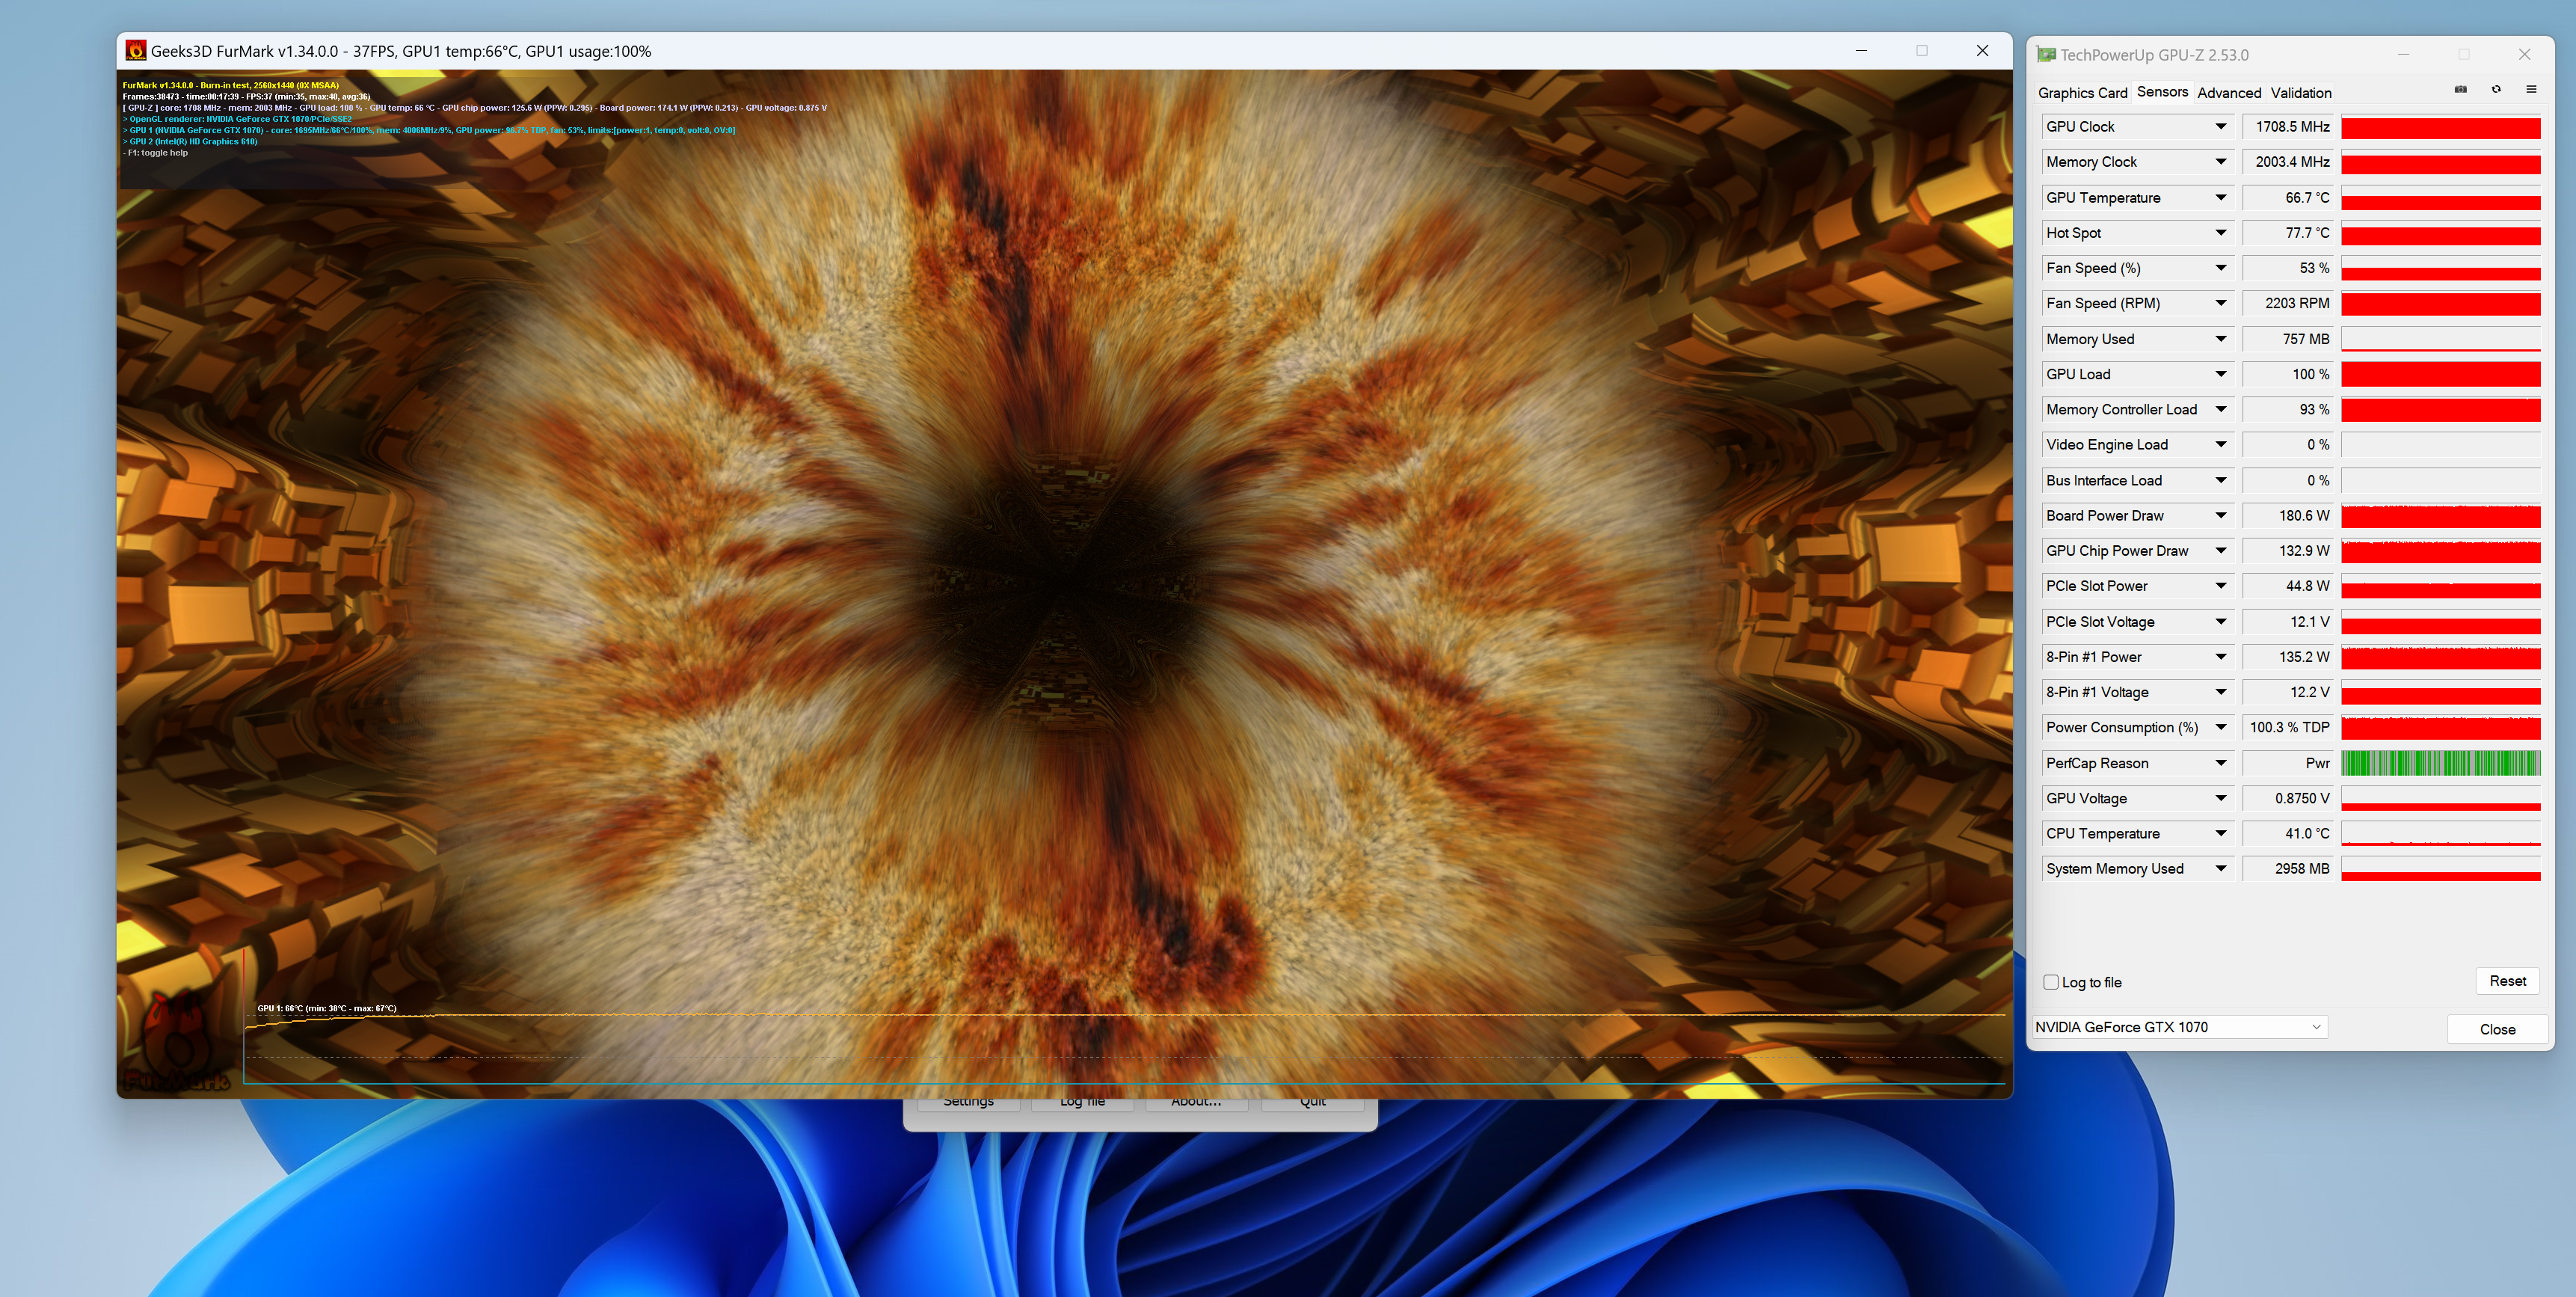Viewport: 2576px width, 1297px height.
Task: Minimize the GPU-Z window
Action: (x=2403, y=55)
